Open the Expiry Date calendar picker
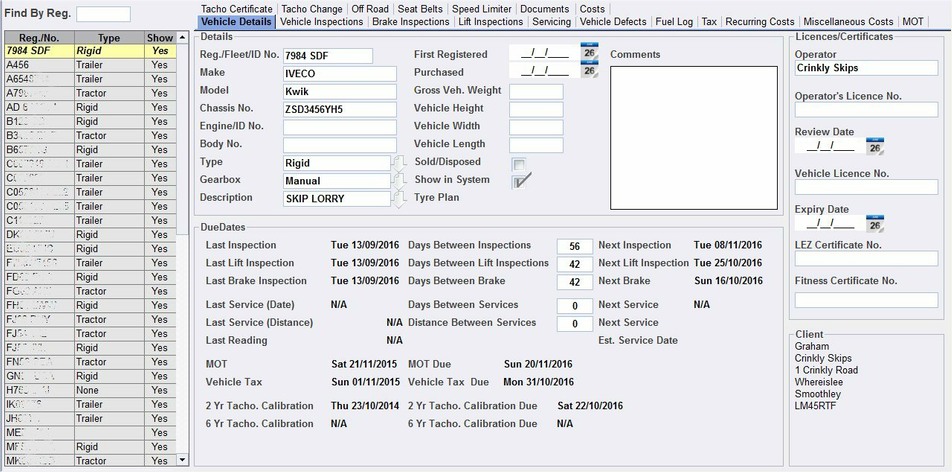This screenshot has width=952, height=472. pyautogui.click(x=875, y=224)
